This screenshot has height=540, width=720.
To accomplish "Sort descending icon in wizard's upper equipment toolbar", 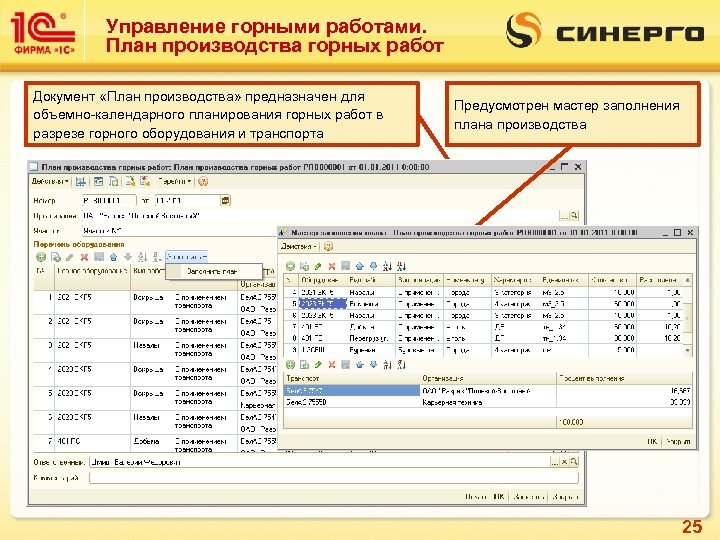I will pos(402,266).
